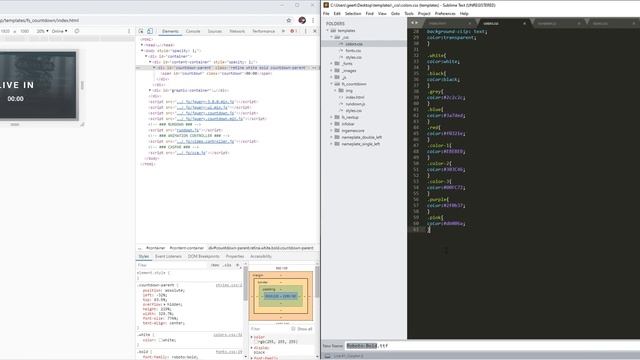Click the Sublime status bar panel switcher icon

pos(327,356)
